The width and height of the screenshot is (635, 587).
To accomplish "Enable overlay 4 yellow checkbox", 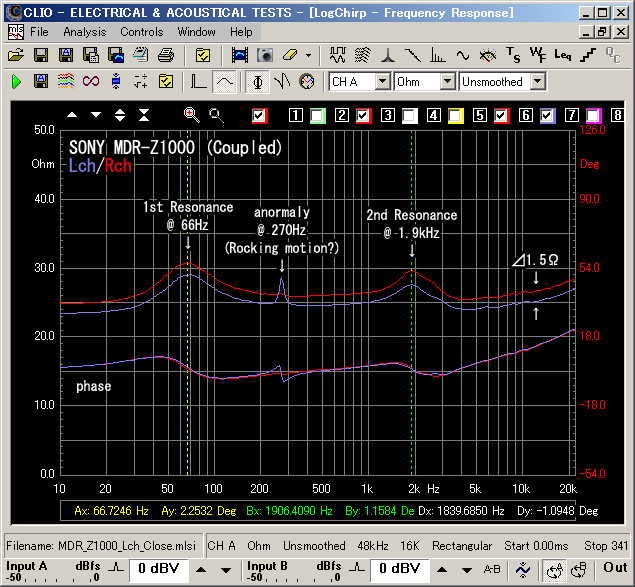I will pyautogui.click(x=456, y=116).
